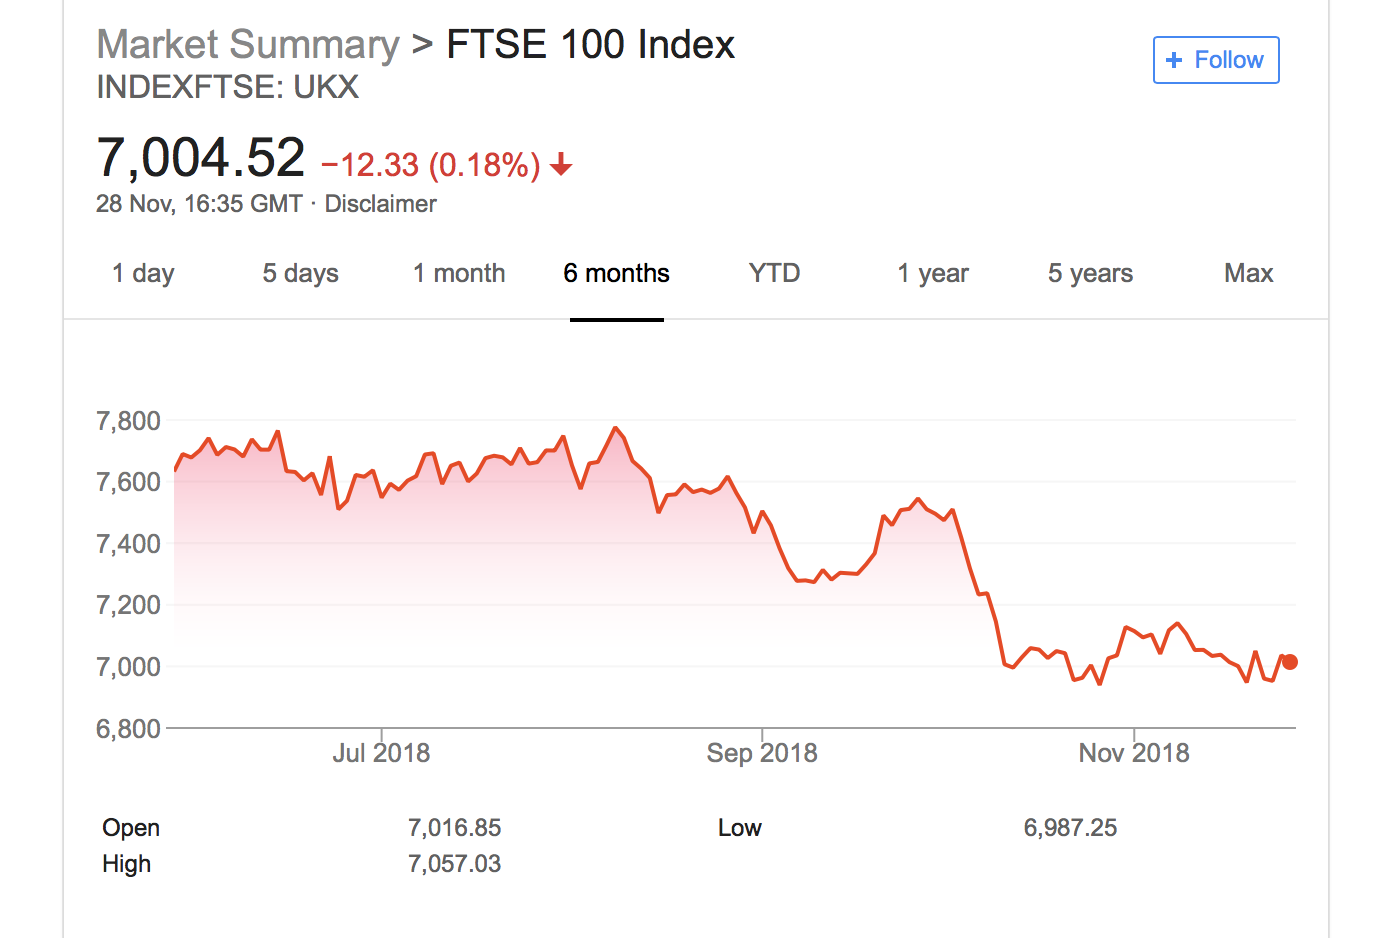1376x938 pixels.
Task: Select the 1 day tab
Action: pyautogui.click(x=143, y=273)
